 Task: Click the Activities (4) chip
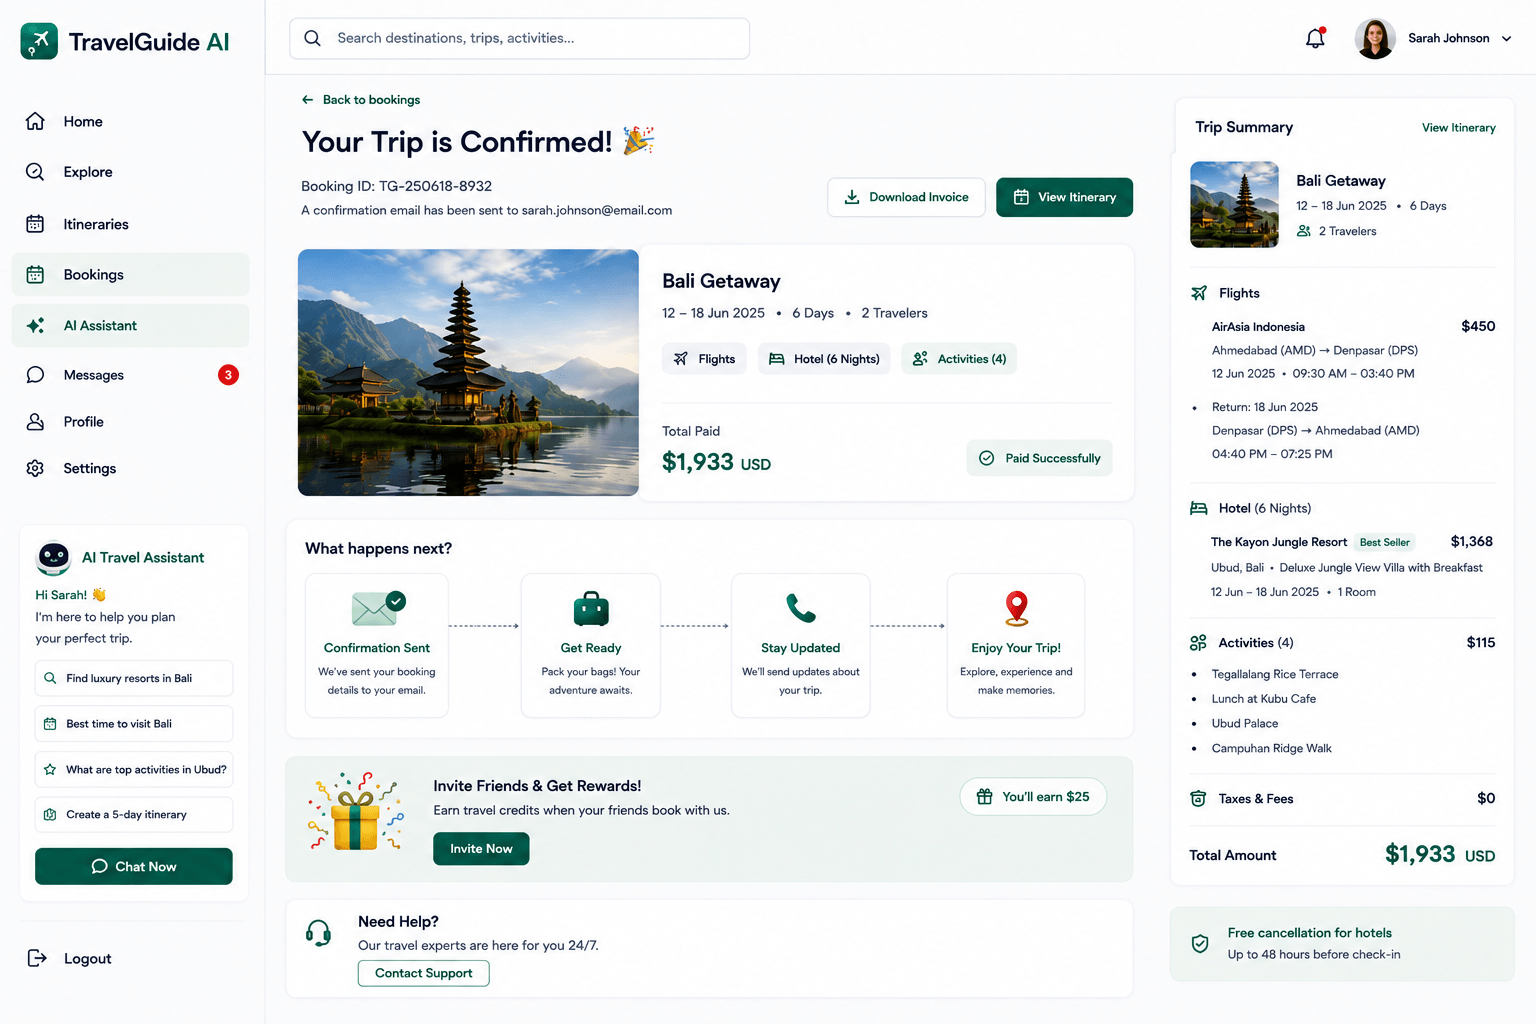959,359
